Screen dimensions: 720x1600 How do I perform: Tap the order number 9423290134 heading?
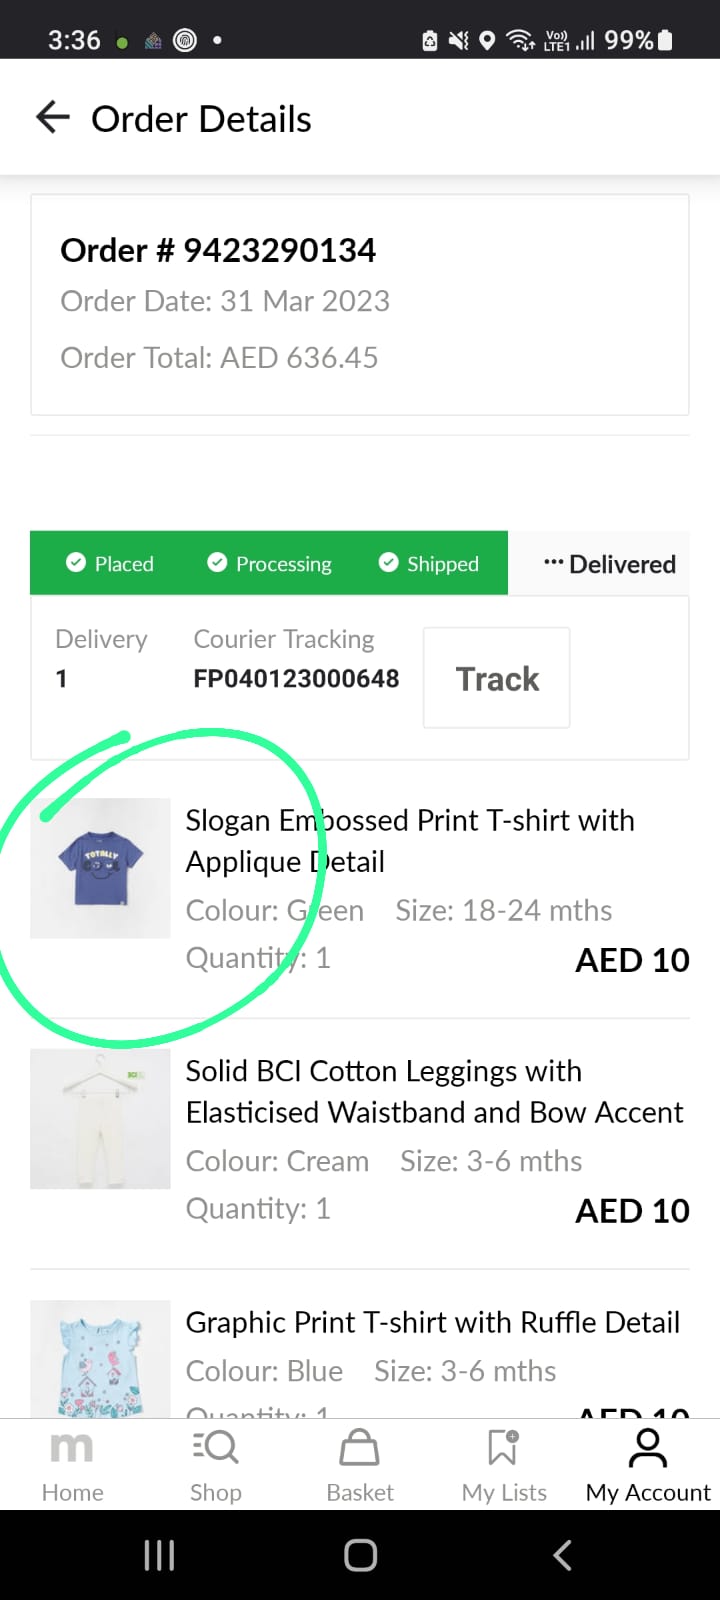coord(218,250)
